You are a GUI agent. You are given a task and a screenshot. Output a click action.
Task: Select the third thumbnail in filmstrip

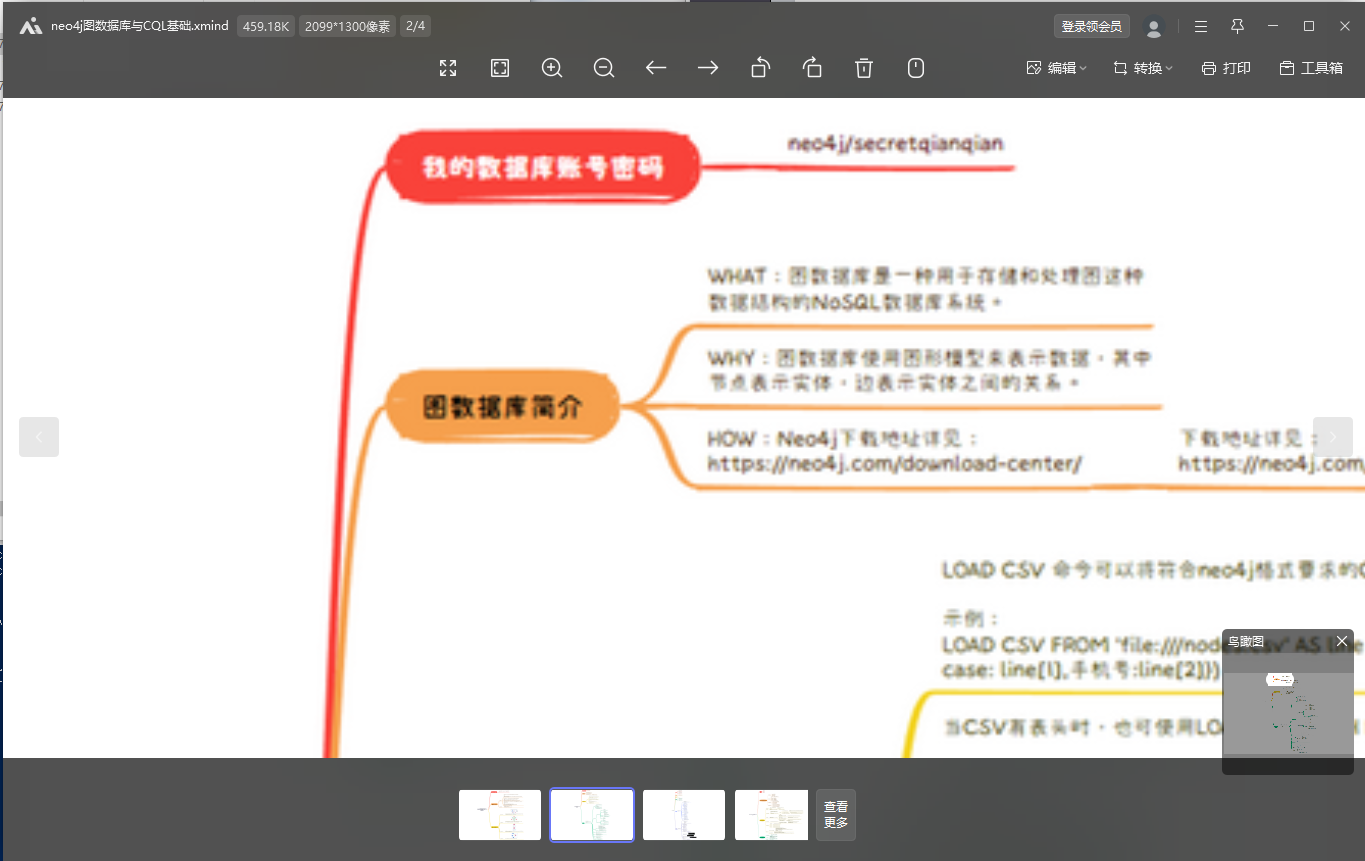coord(684,815)
